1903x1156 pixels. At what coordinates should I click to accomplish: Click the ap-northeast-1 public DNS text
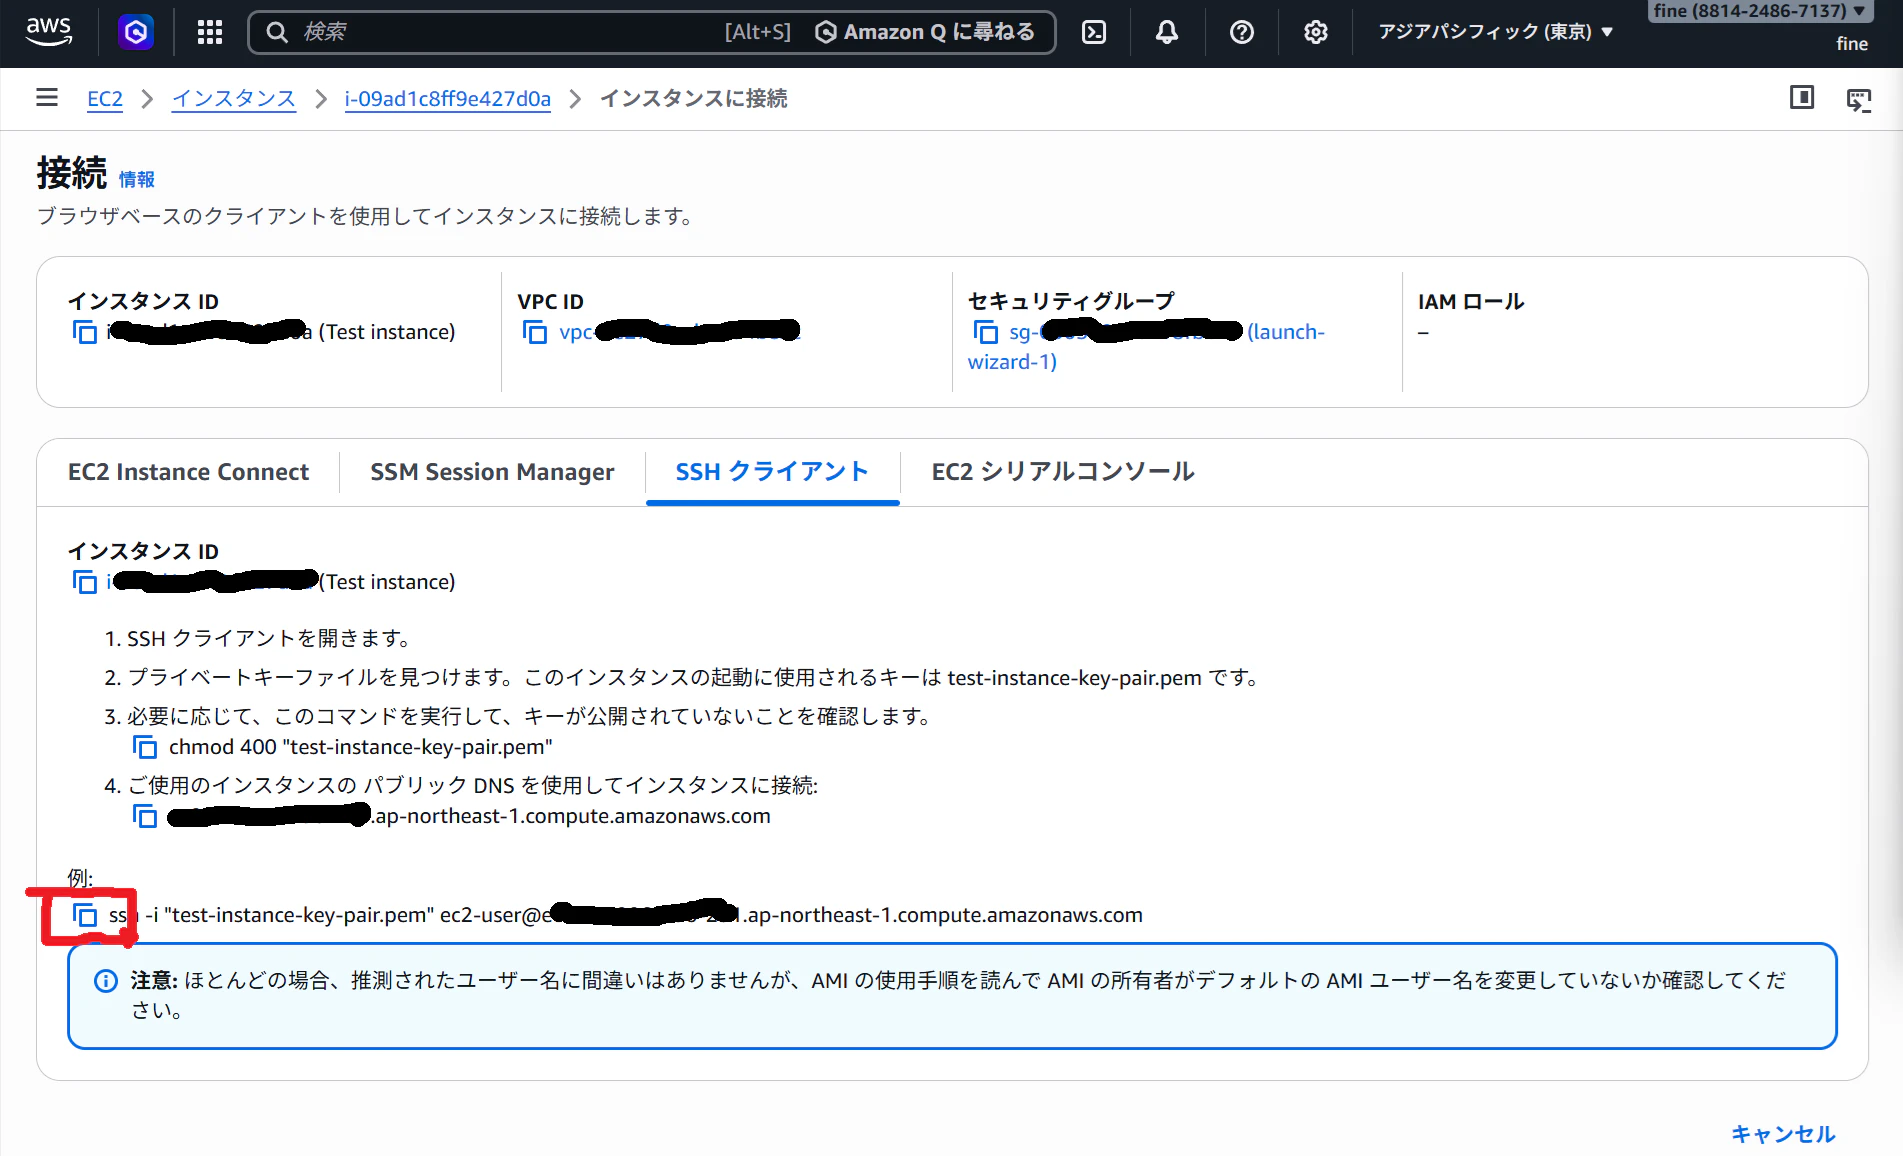coord(469,816)
